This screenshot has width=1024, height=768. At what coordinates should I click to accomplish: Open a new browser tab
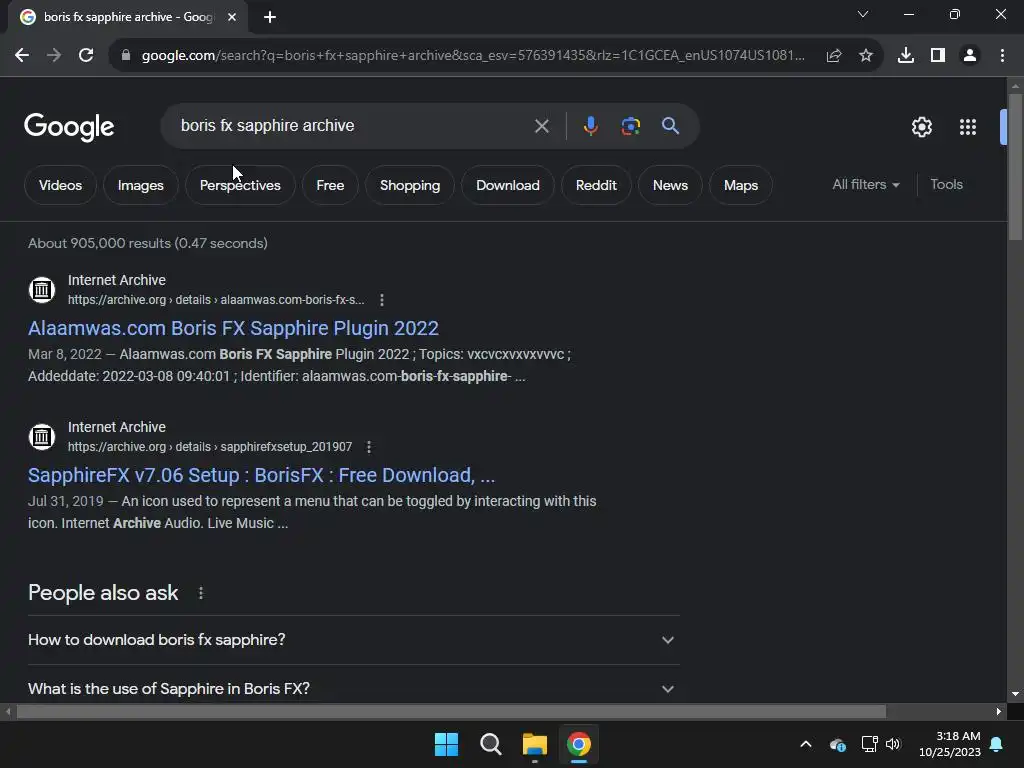pyautogui.click(x=270, y=17)
